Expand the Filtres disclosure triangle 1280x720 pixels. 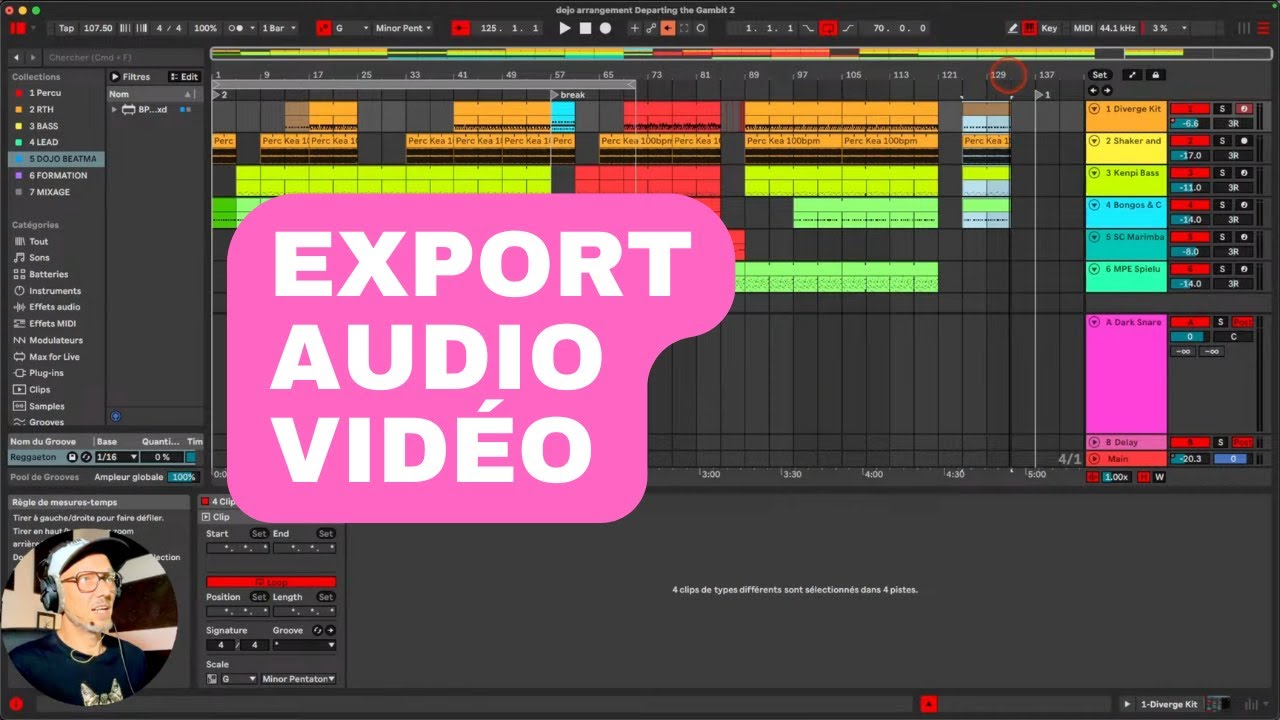click(116, 77)
